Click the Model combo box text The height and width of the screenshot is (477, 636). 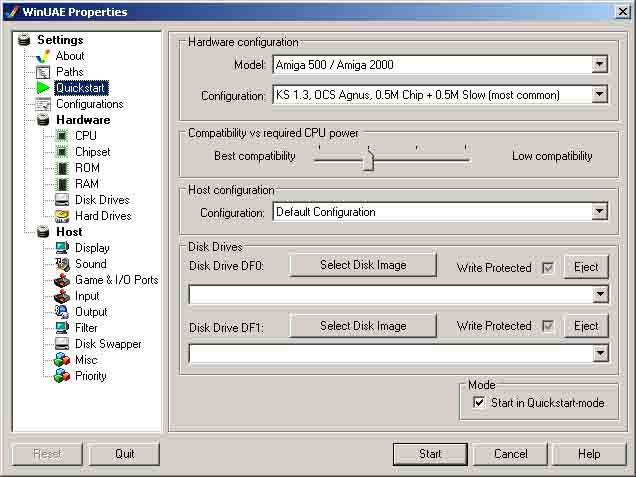point(335,65)
